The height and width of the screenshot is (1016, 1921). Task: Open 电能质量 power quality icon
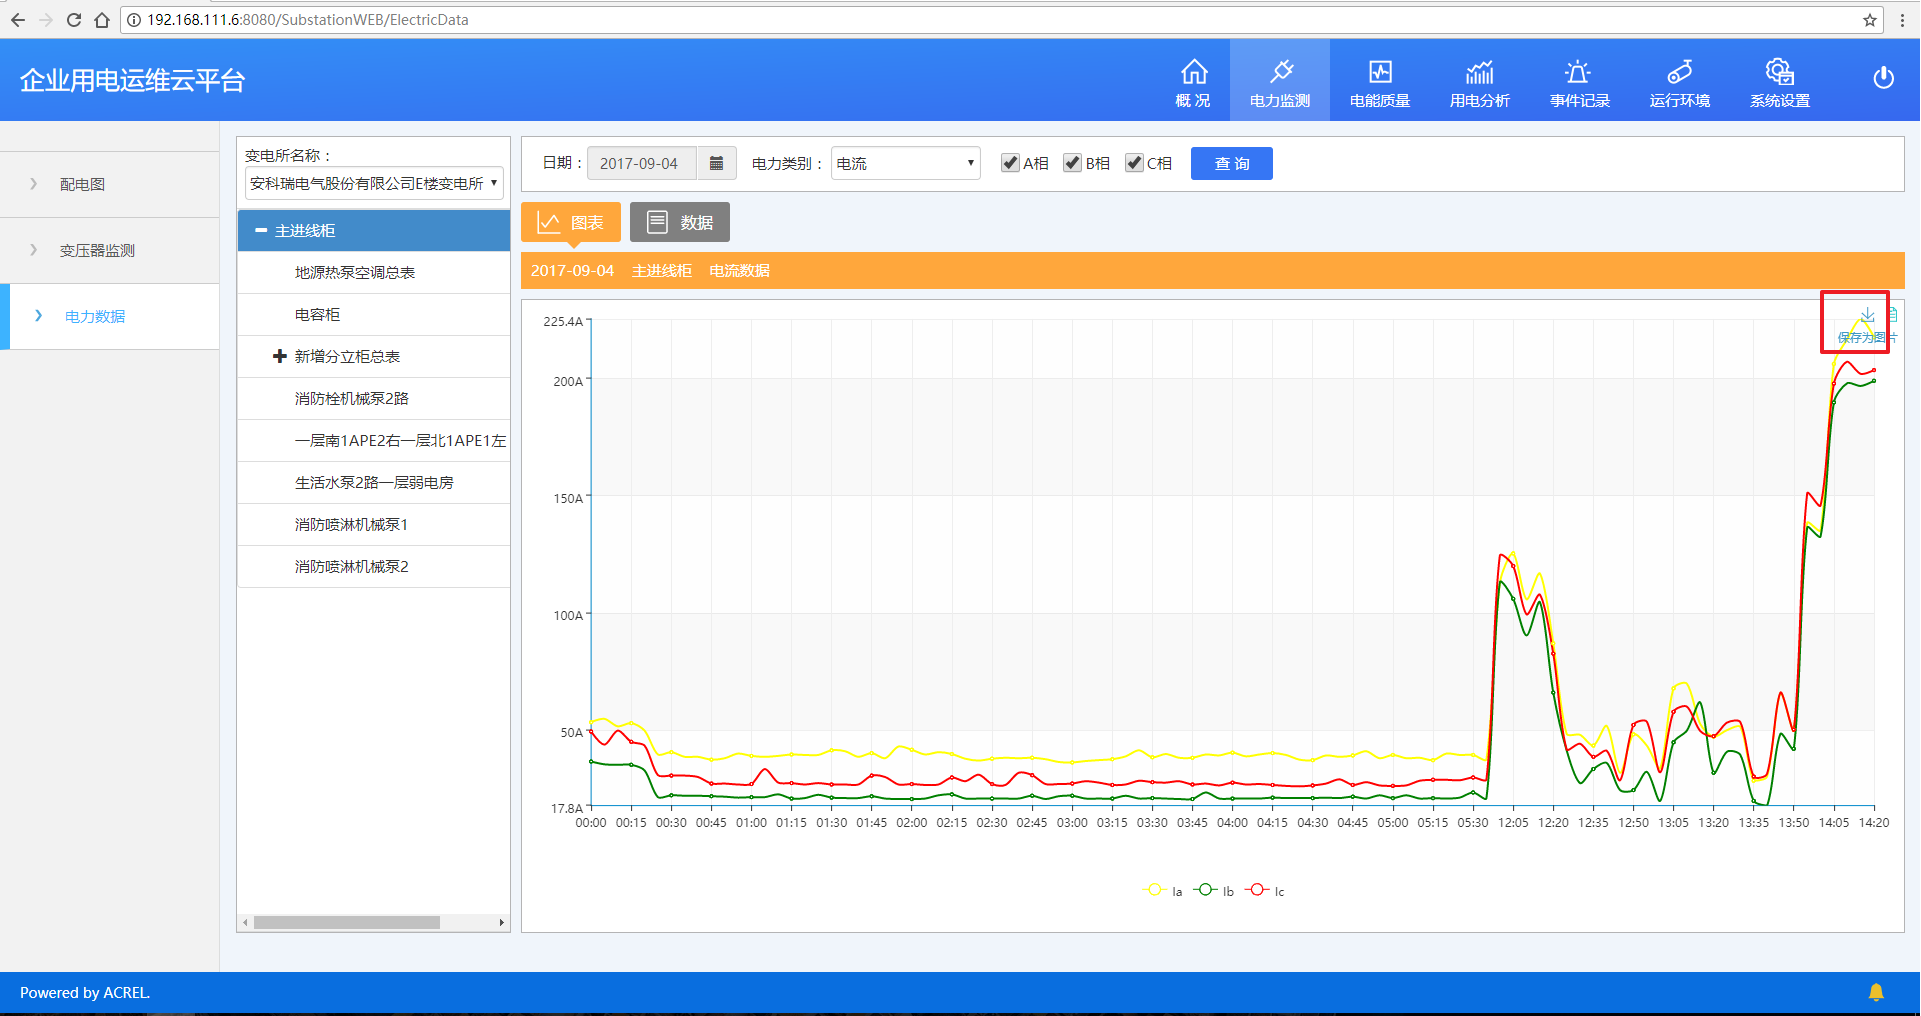(1380, 72)
